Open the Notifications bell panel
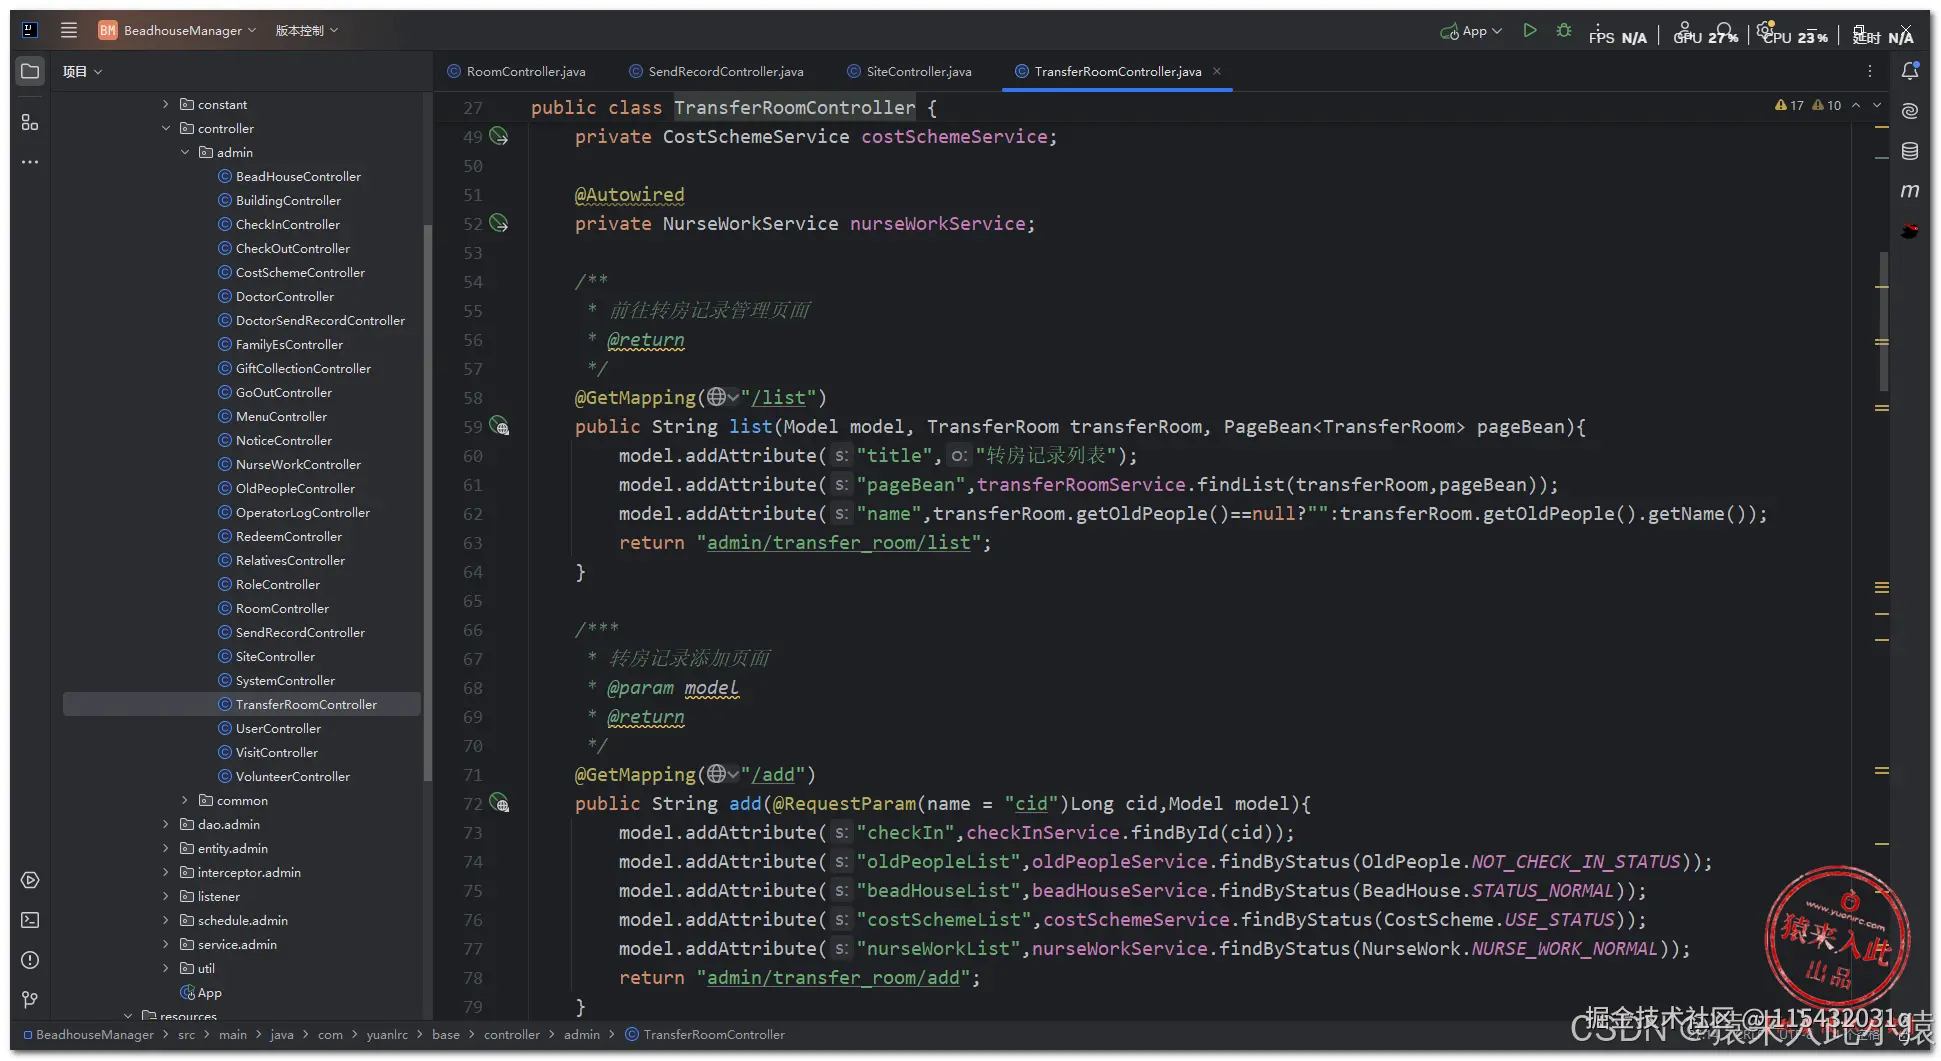Image resolution: width=1941 pixels, height=1061 pixels. point(1910,71)
